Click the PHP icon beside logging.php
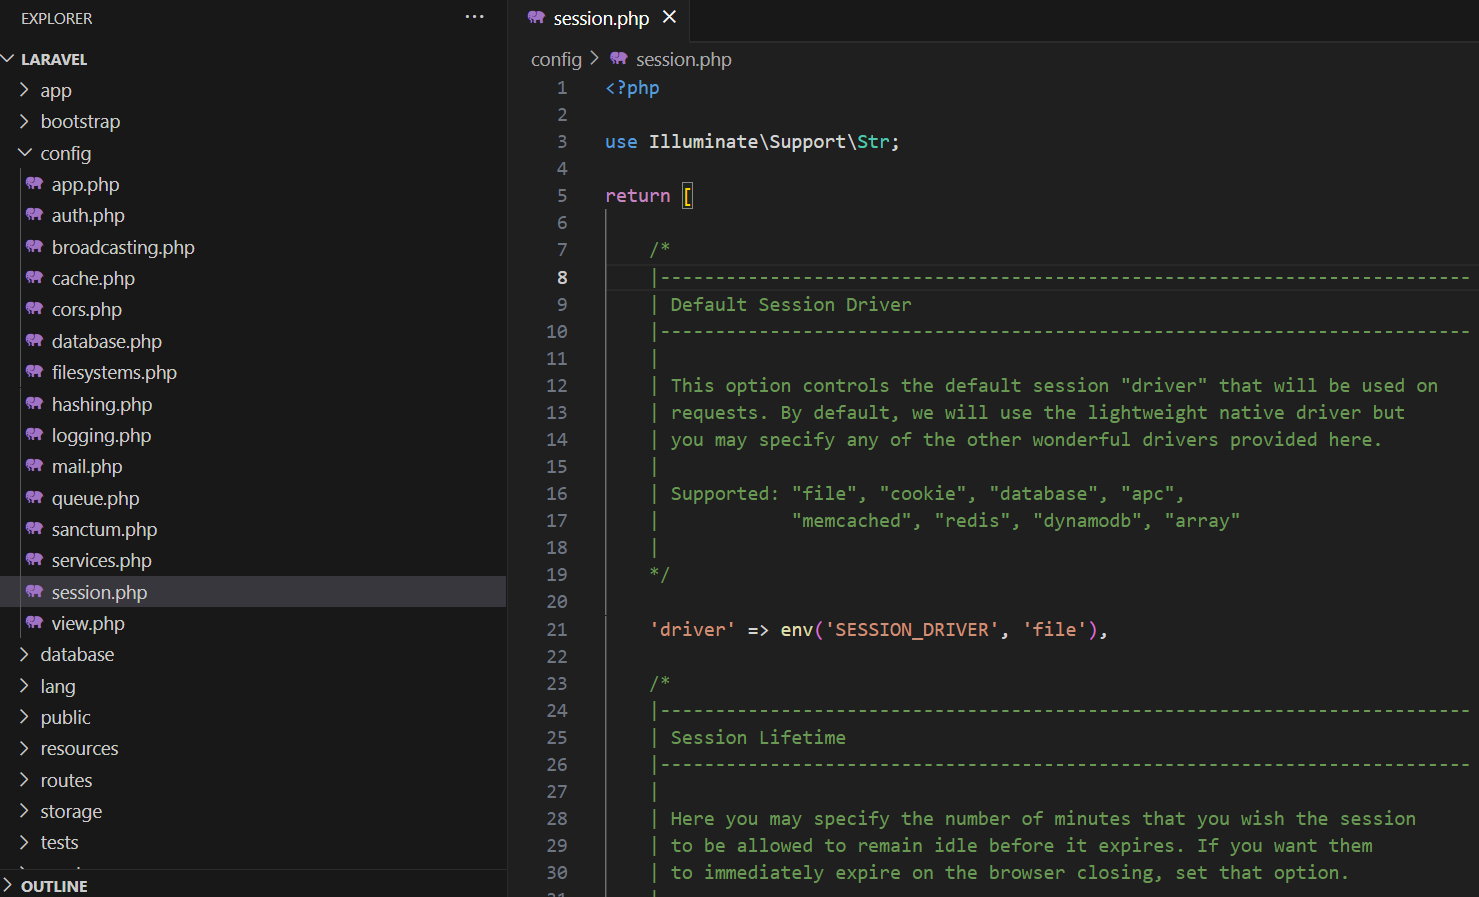This screenshot has width=1479, height=897. 34,435
